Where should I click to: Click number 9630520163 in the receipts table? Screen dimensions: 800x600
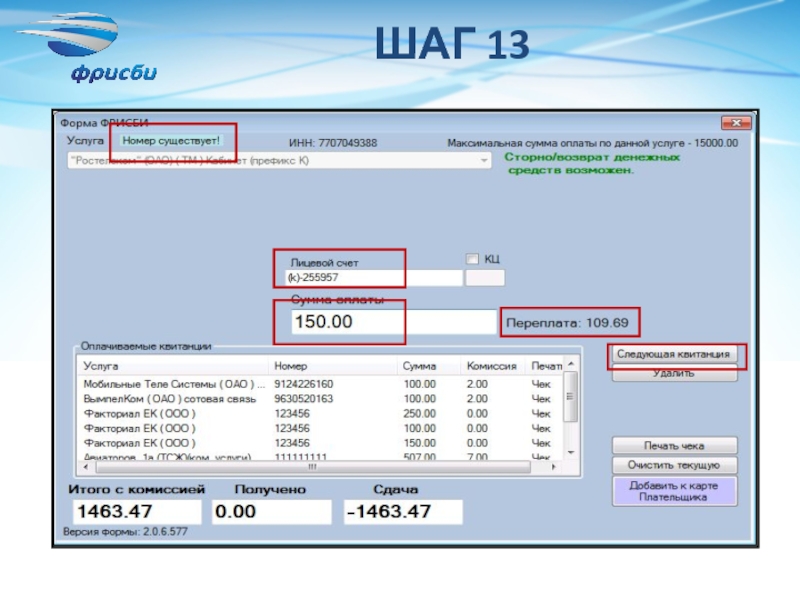tap(304, 399)
